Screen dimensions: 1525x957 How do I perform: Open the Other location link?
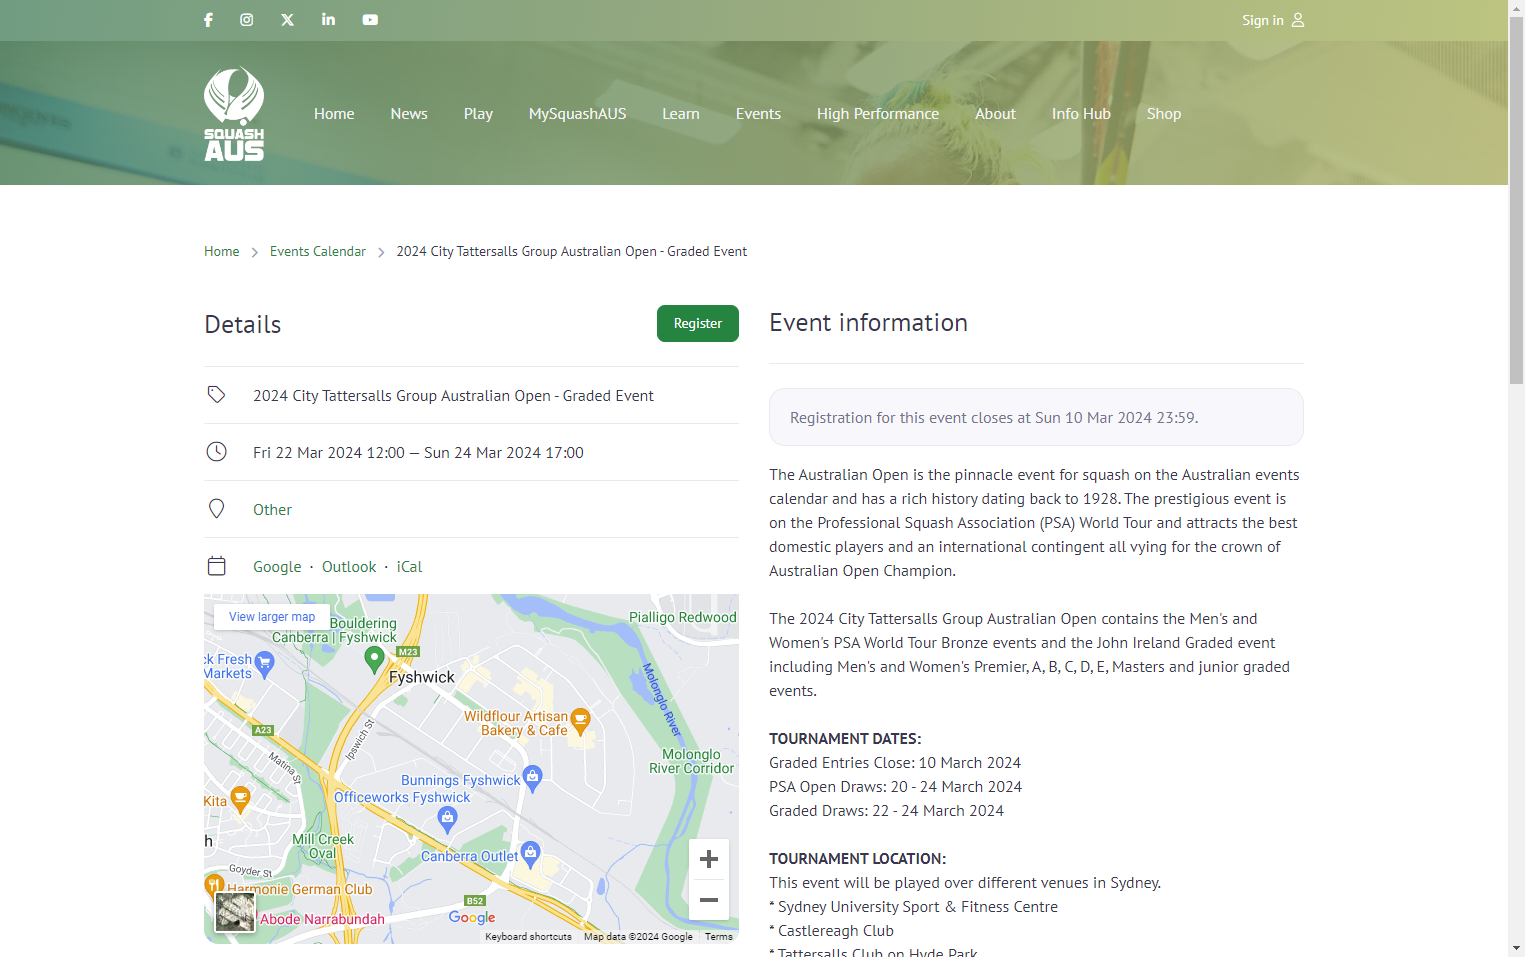(272, 510)
